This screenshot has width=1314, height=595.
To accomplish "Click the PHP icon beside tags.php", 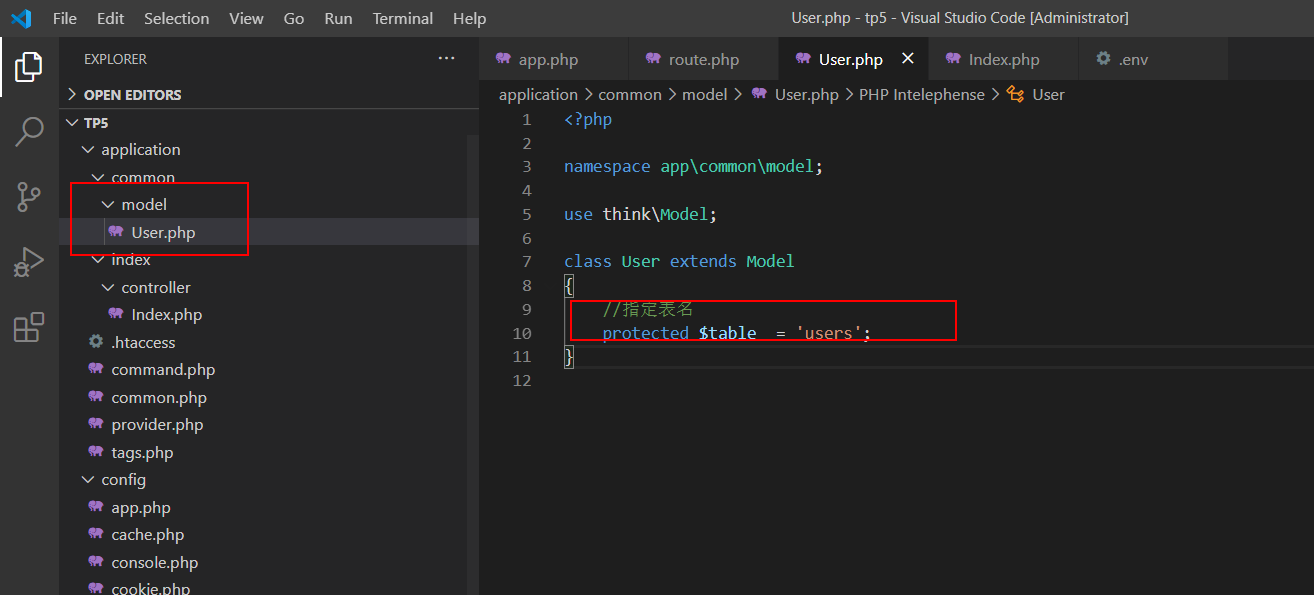I will (x=96, y=452).
